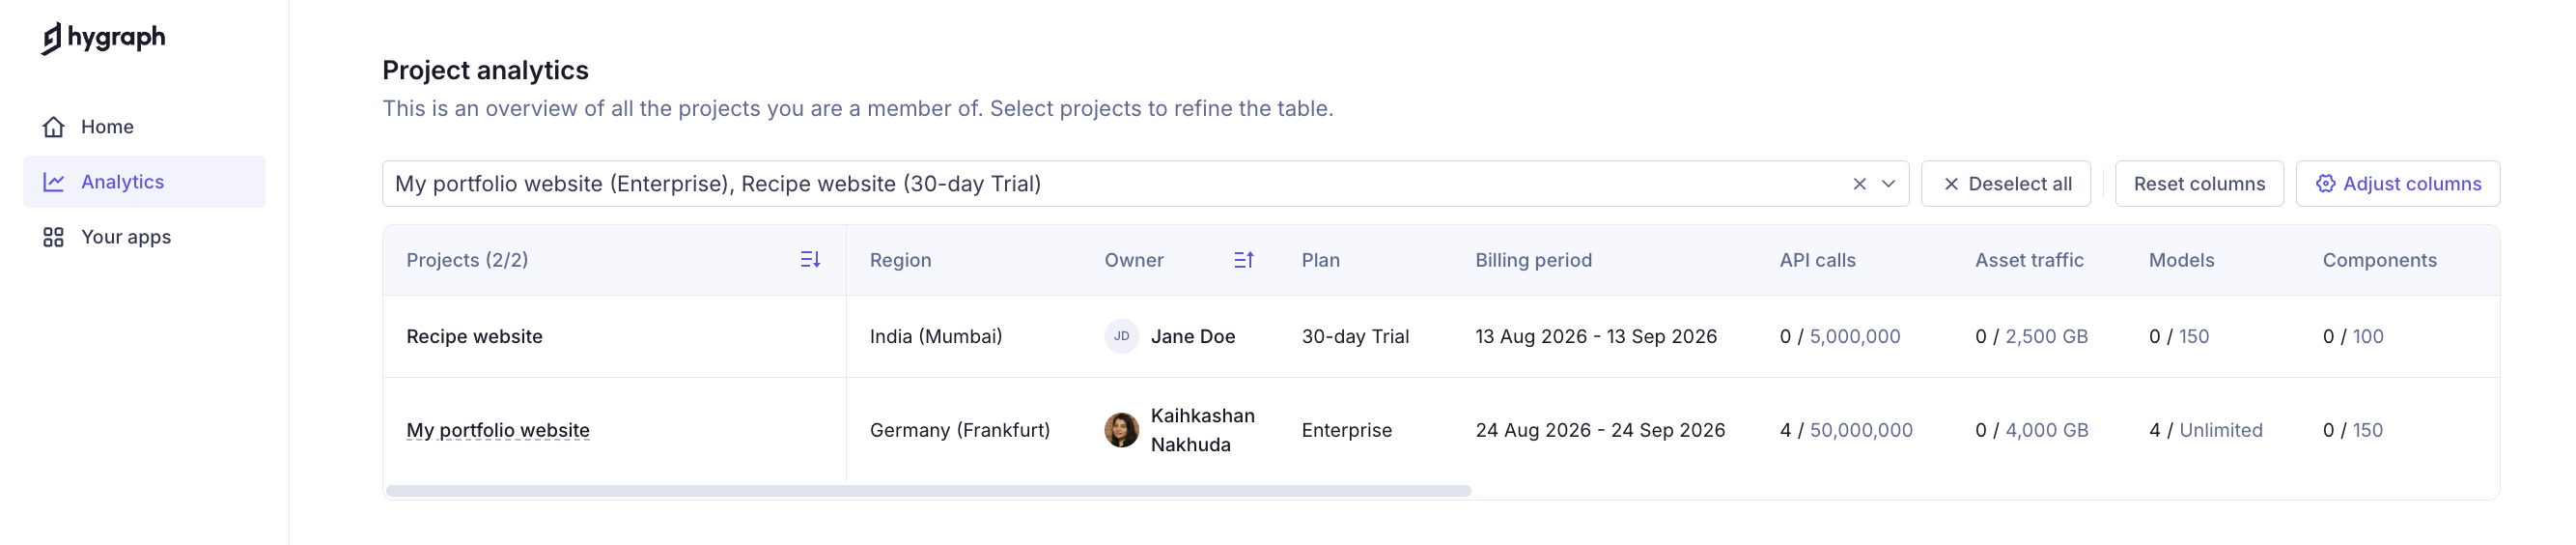
Task: Click the 0 / 100 components value
Action: tap(2353, 337)
